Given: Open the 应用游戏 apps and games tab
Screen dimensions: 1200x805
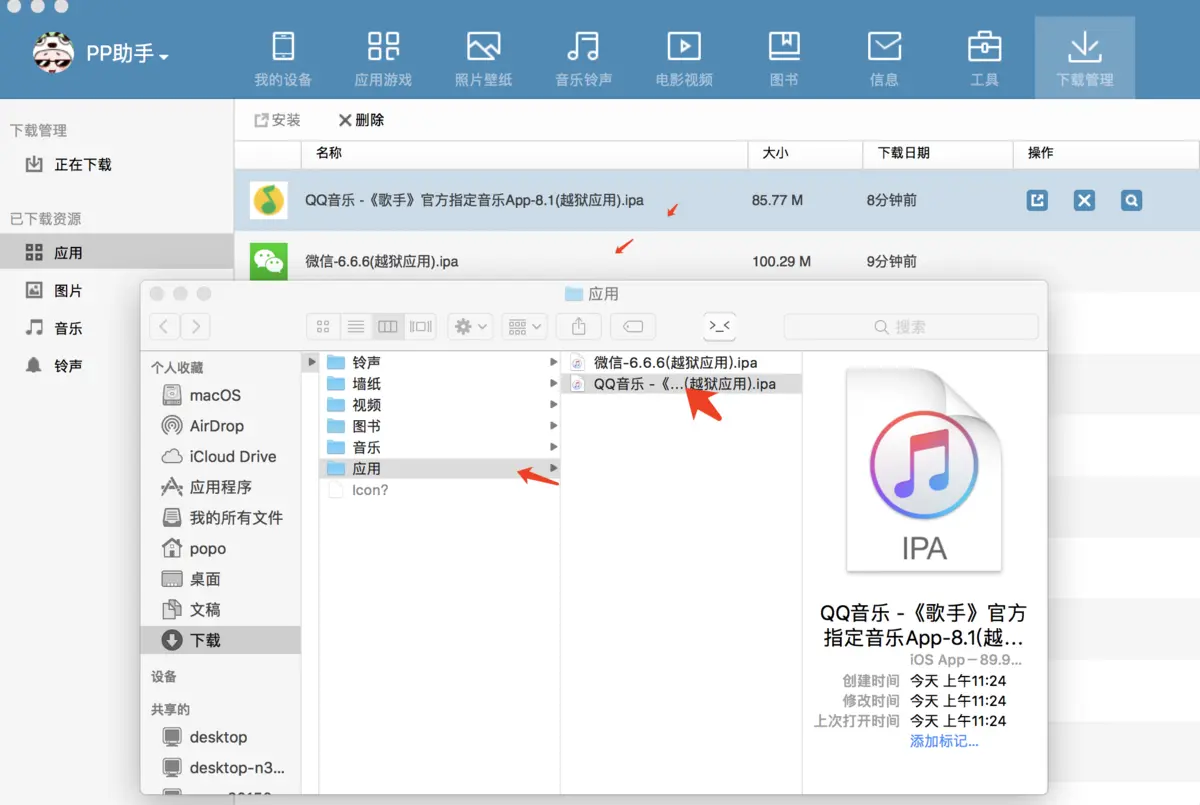Looking at the screenshot, I should 383,59.
